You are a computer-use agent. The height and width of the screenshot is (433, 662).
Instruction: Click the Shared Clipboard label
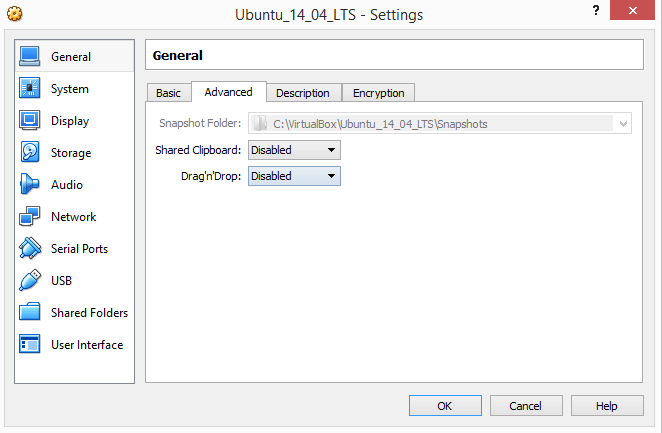coord(198,150)
